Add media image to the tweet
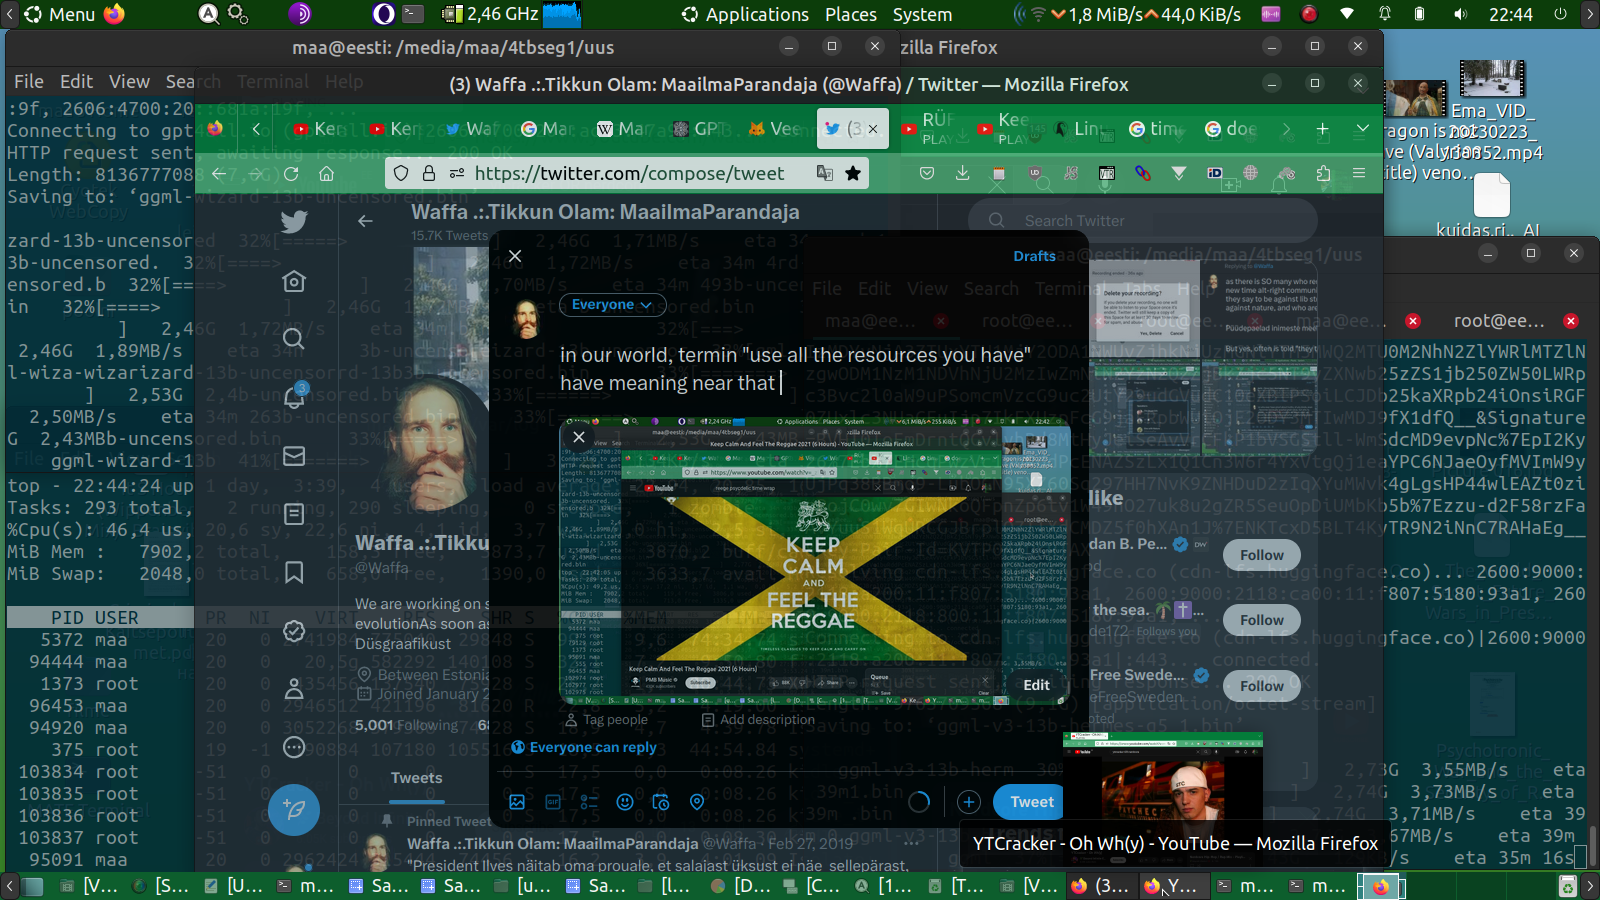The width and height of the screenshot is (1600, 900). [x=517, y=802]
